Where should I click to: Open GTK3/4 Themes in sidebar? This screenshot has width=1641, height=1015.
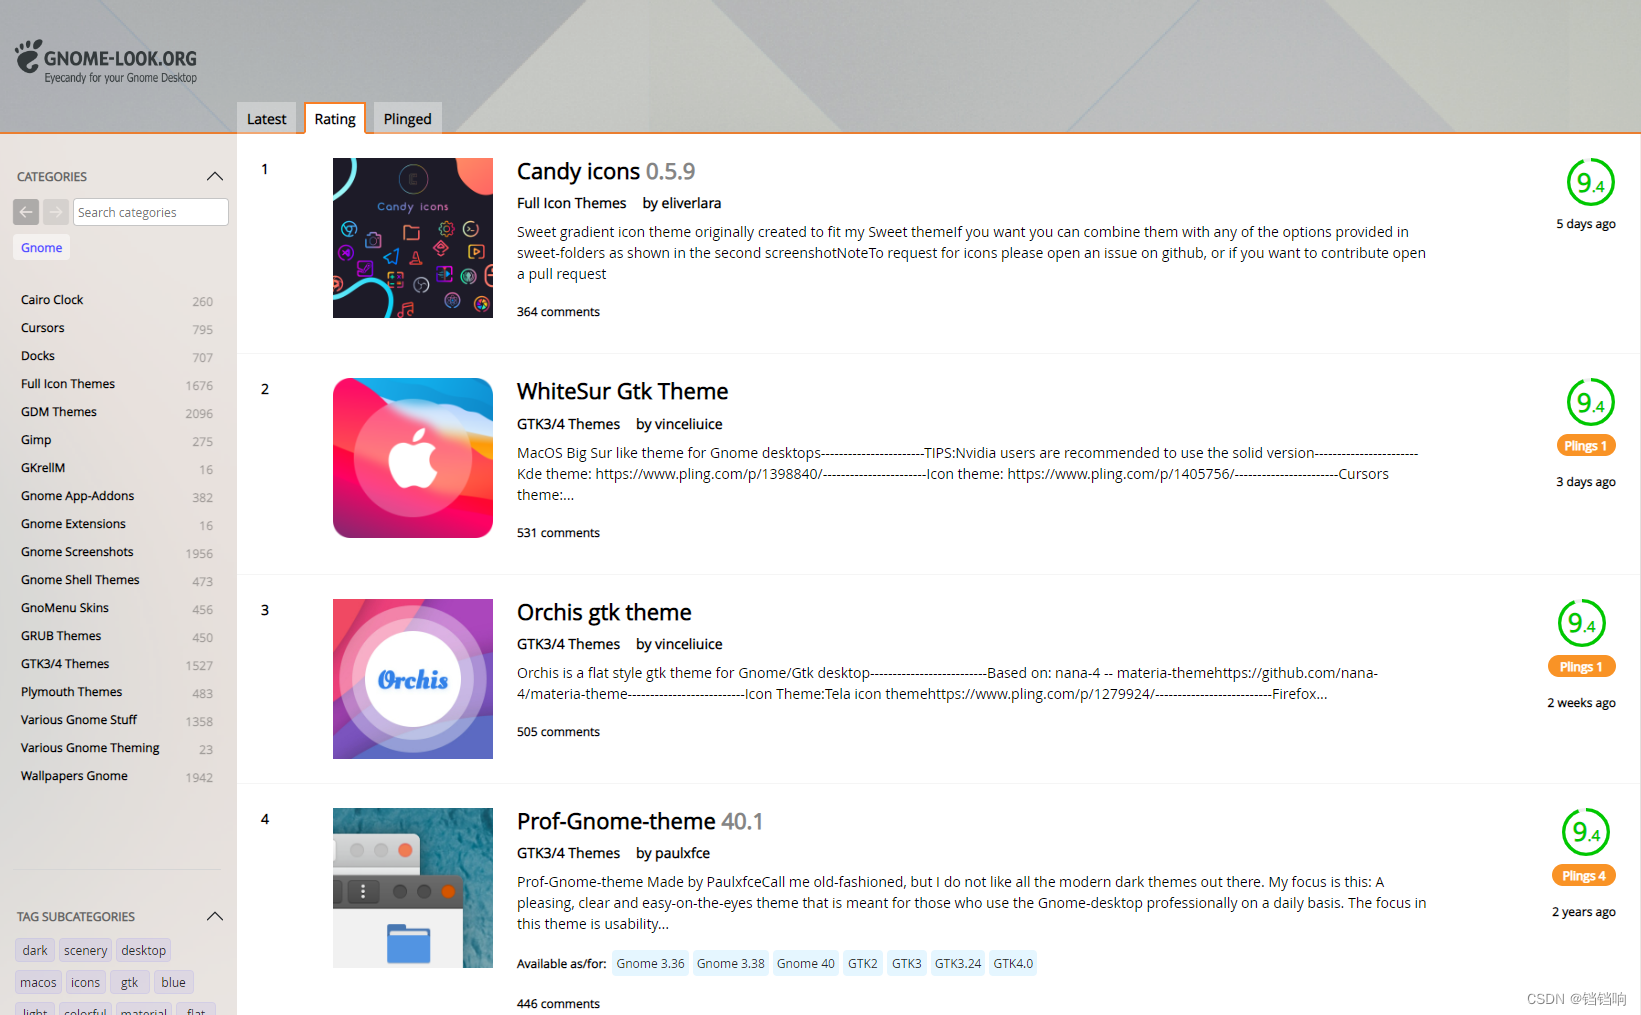pos(65,664)
